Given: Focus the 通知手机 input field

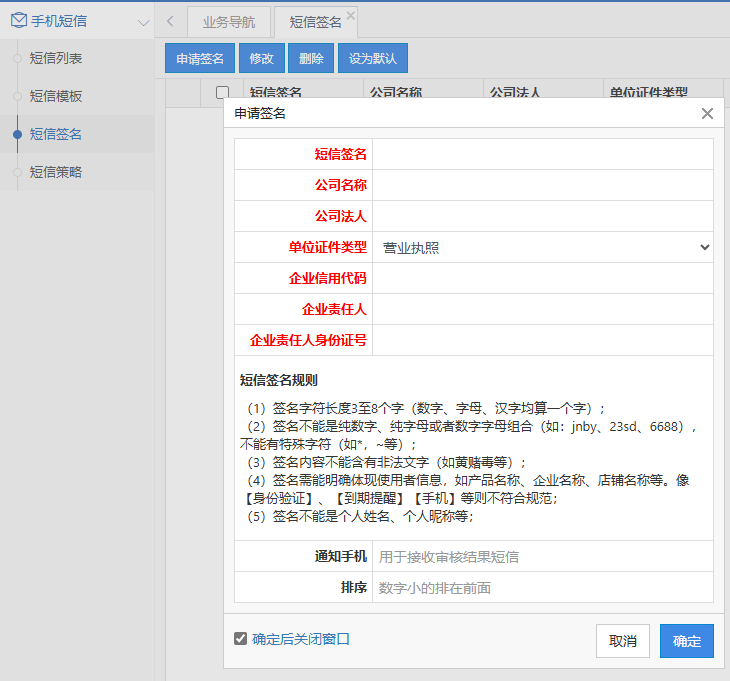Looking at the screenshot, I should pos(542,556).
